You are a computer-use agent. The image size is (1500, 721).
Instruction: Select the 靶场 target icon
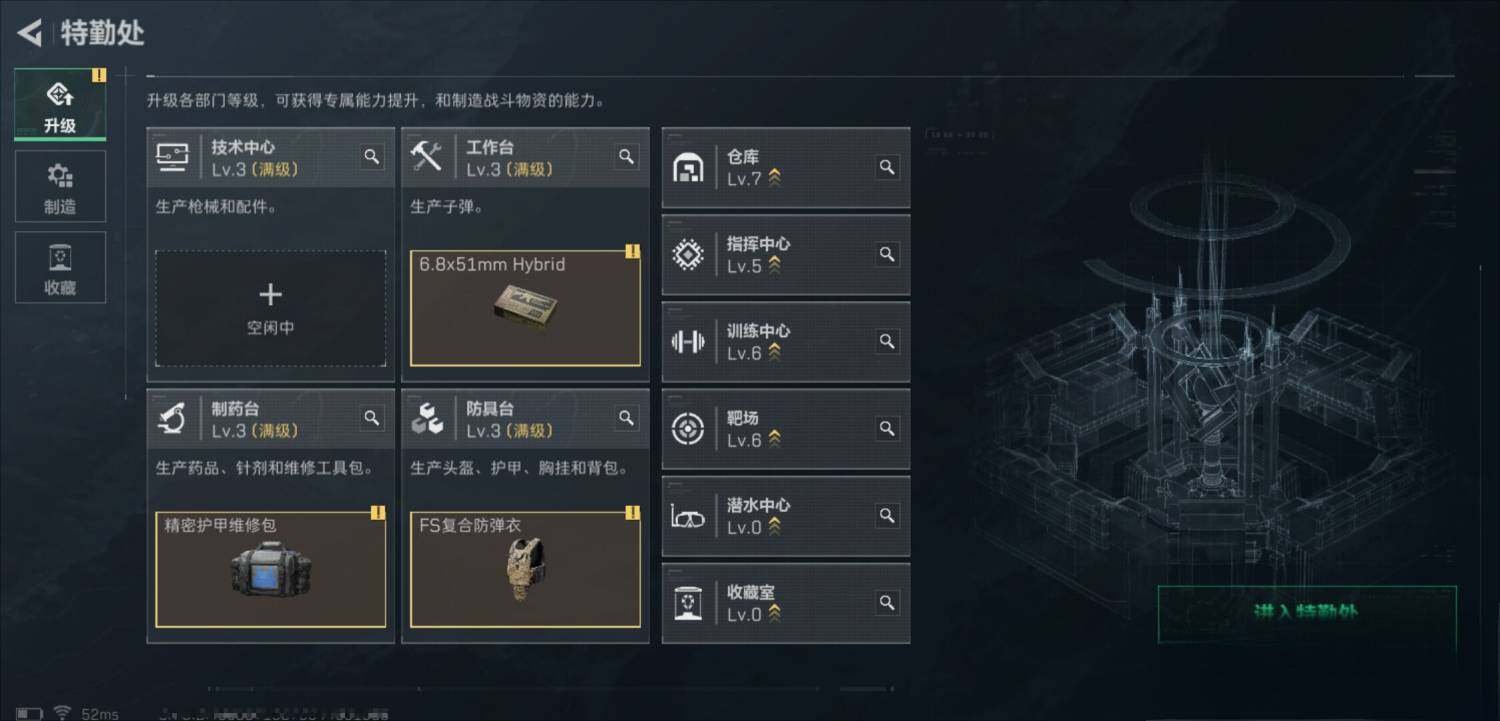(x=688, y=429)
